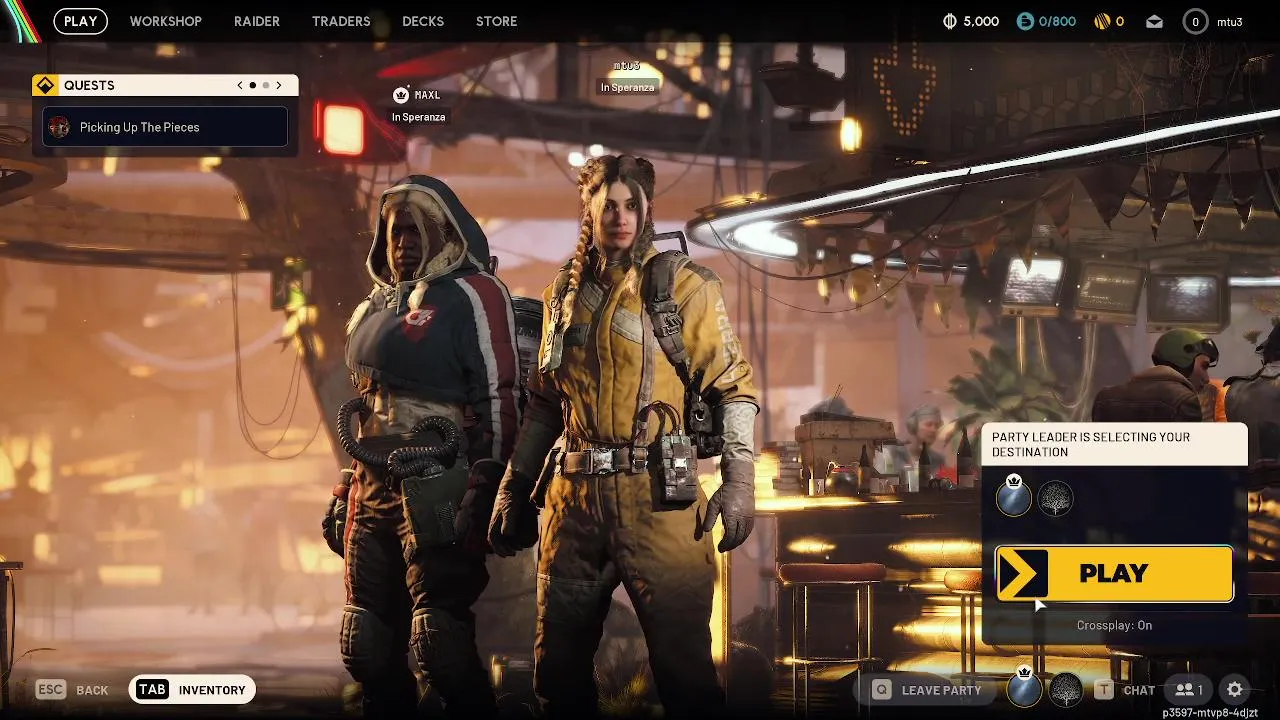Click party leader avatar in destination panel
This screenshot has height=720, width=1280.
pyautogui.click(x=1014, y=497)
